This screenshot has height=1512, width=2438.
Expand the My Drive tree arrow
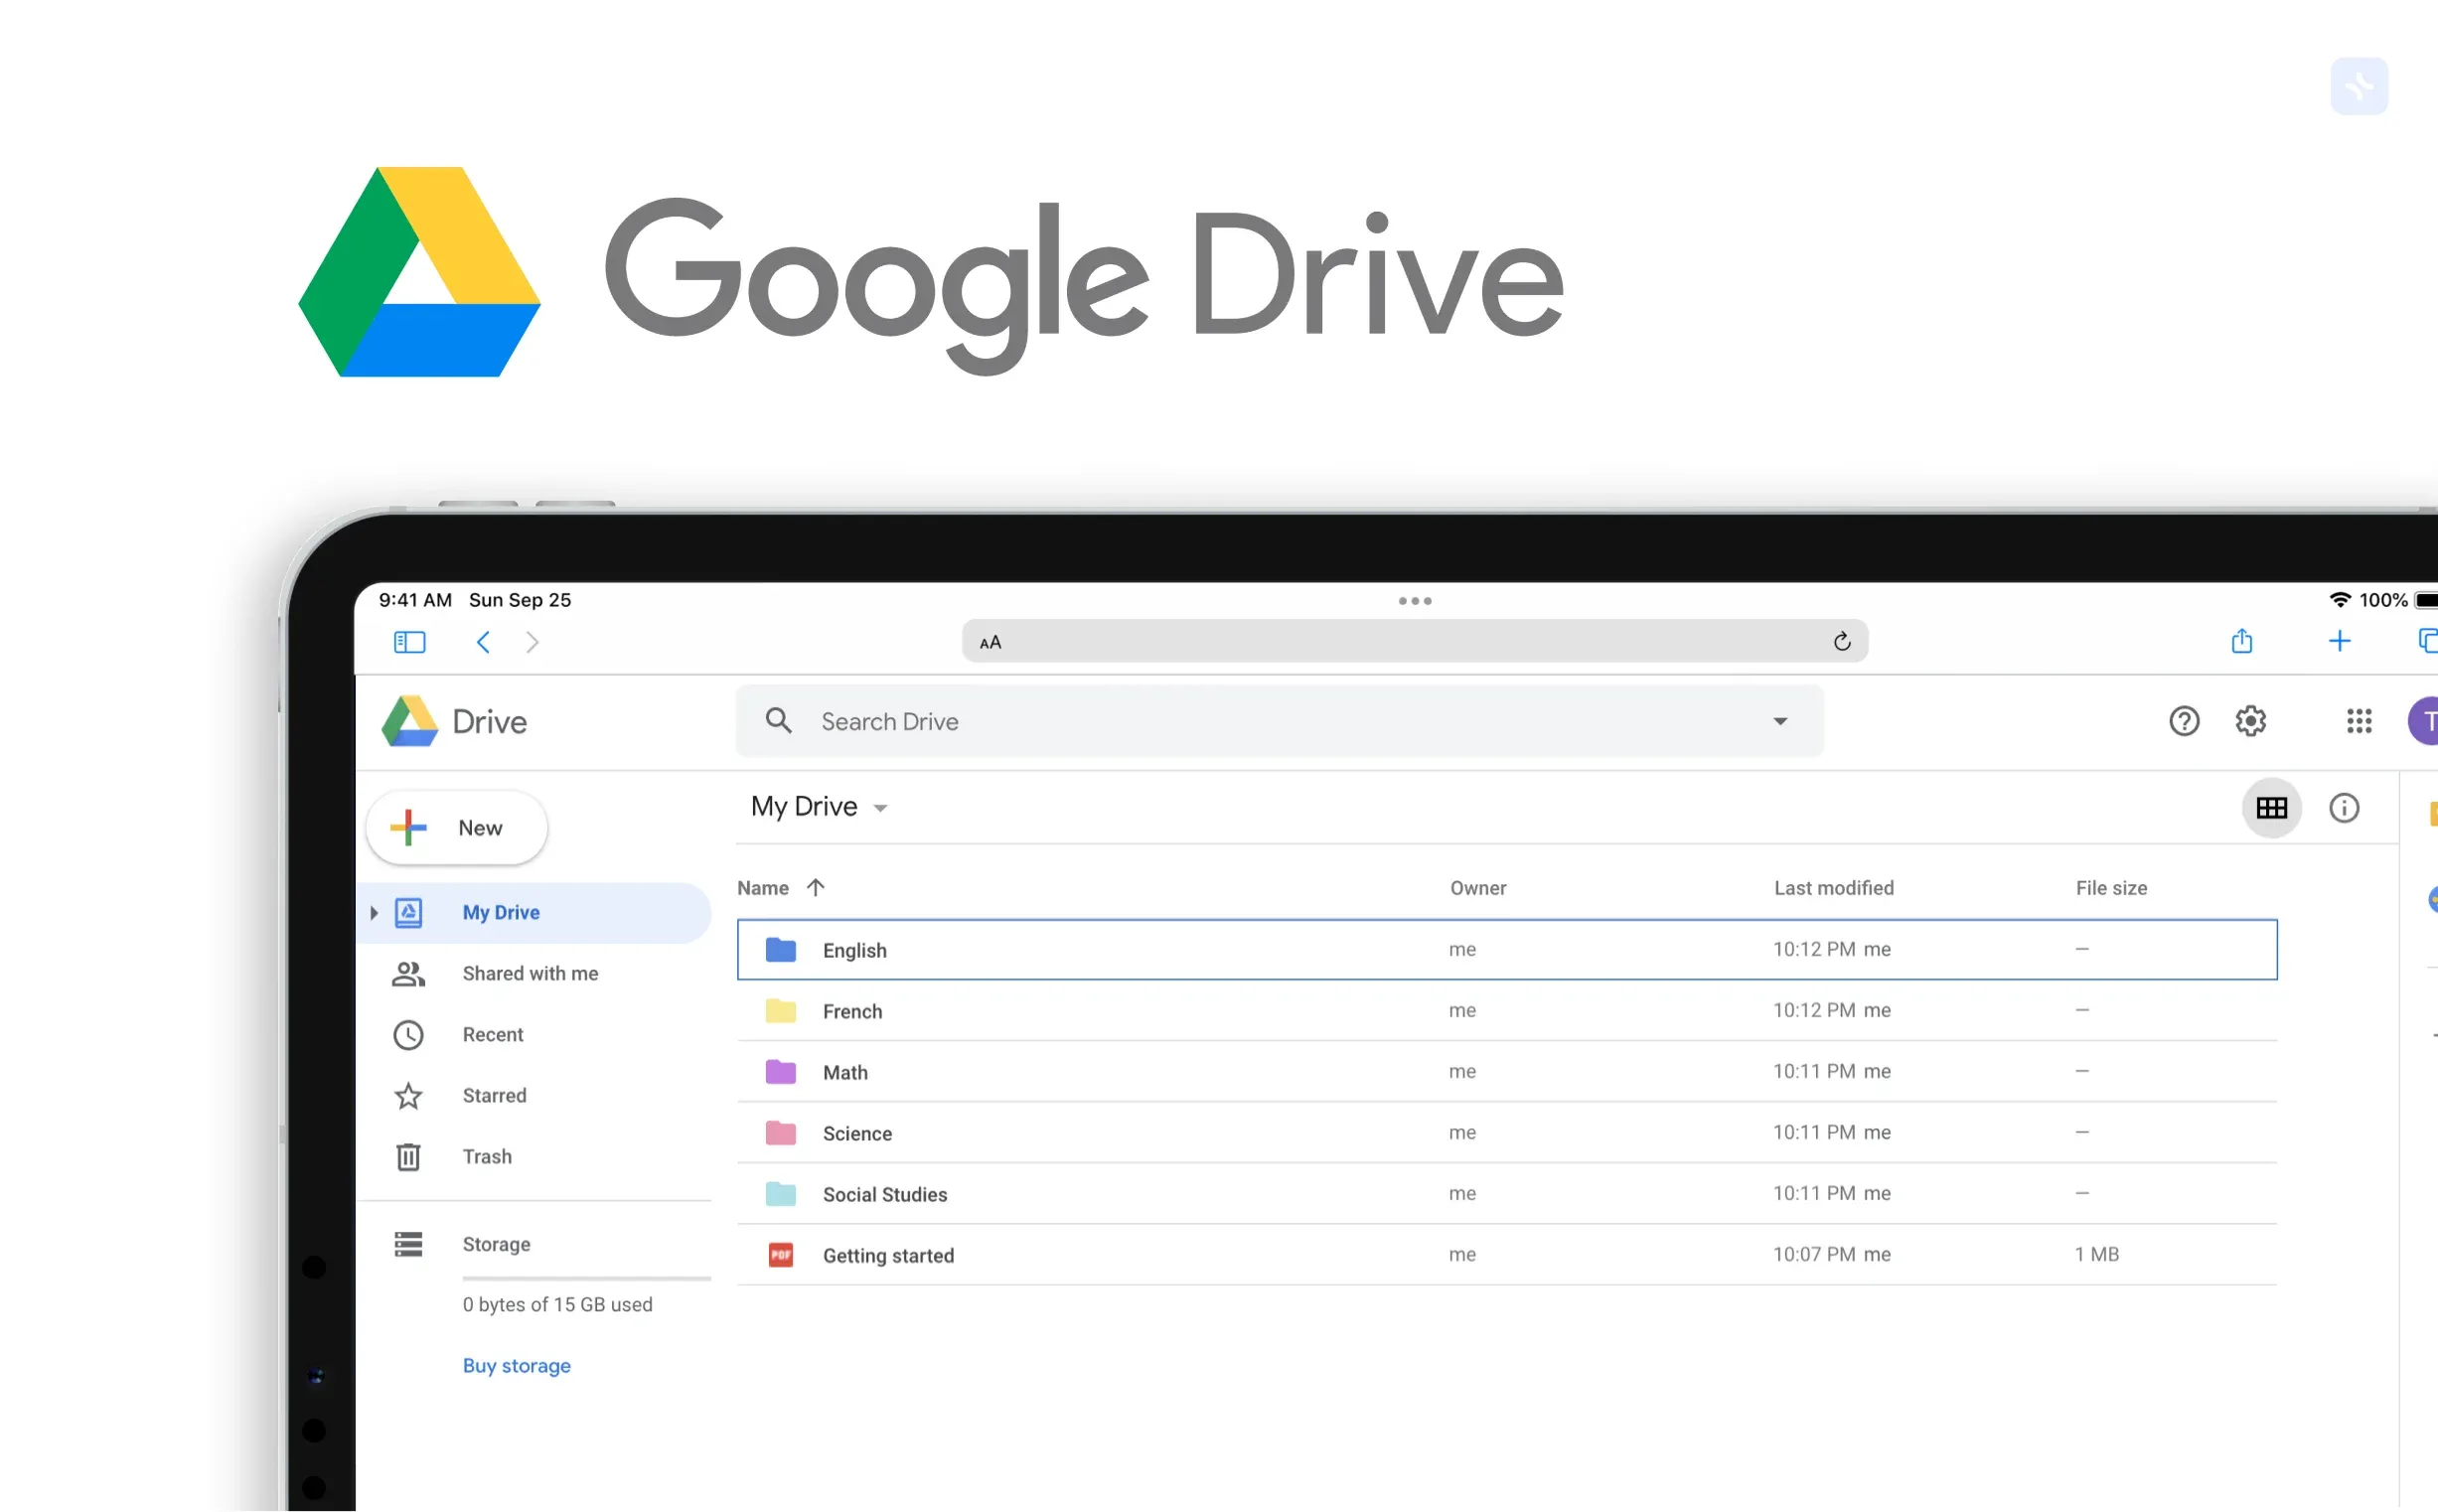373,912
